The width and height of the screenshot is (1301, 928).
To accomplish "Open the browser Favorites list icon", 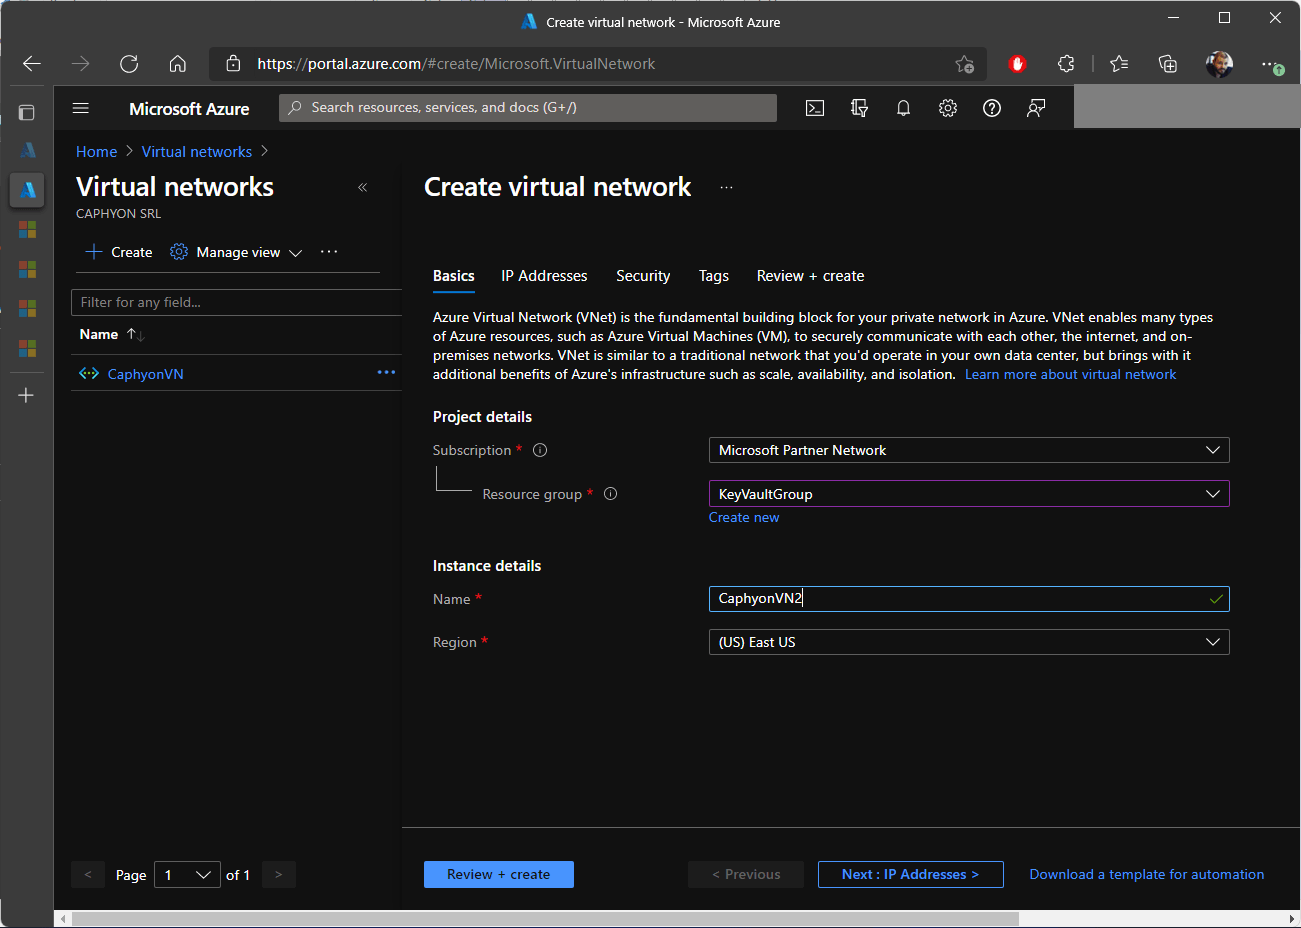I will [1119, 64].
